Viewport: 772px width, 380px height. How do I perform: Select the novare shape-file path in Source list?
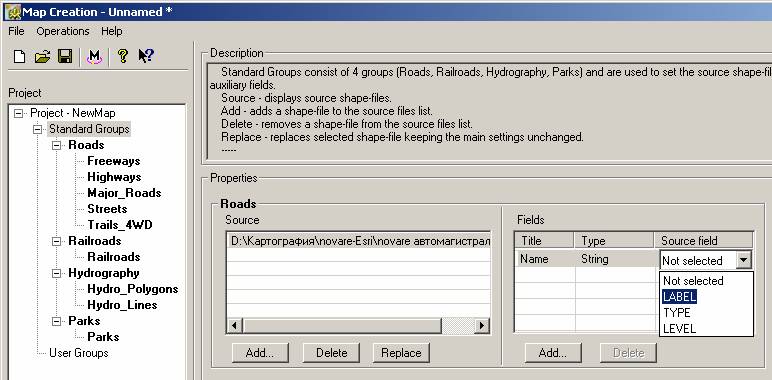tap(359, 241)
